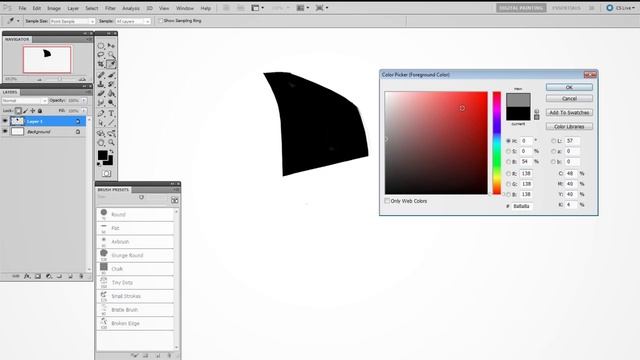This screenshot has width=640, height=360.
Task: Select the Smudge tool
Action: tap(101, 102)
